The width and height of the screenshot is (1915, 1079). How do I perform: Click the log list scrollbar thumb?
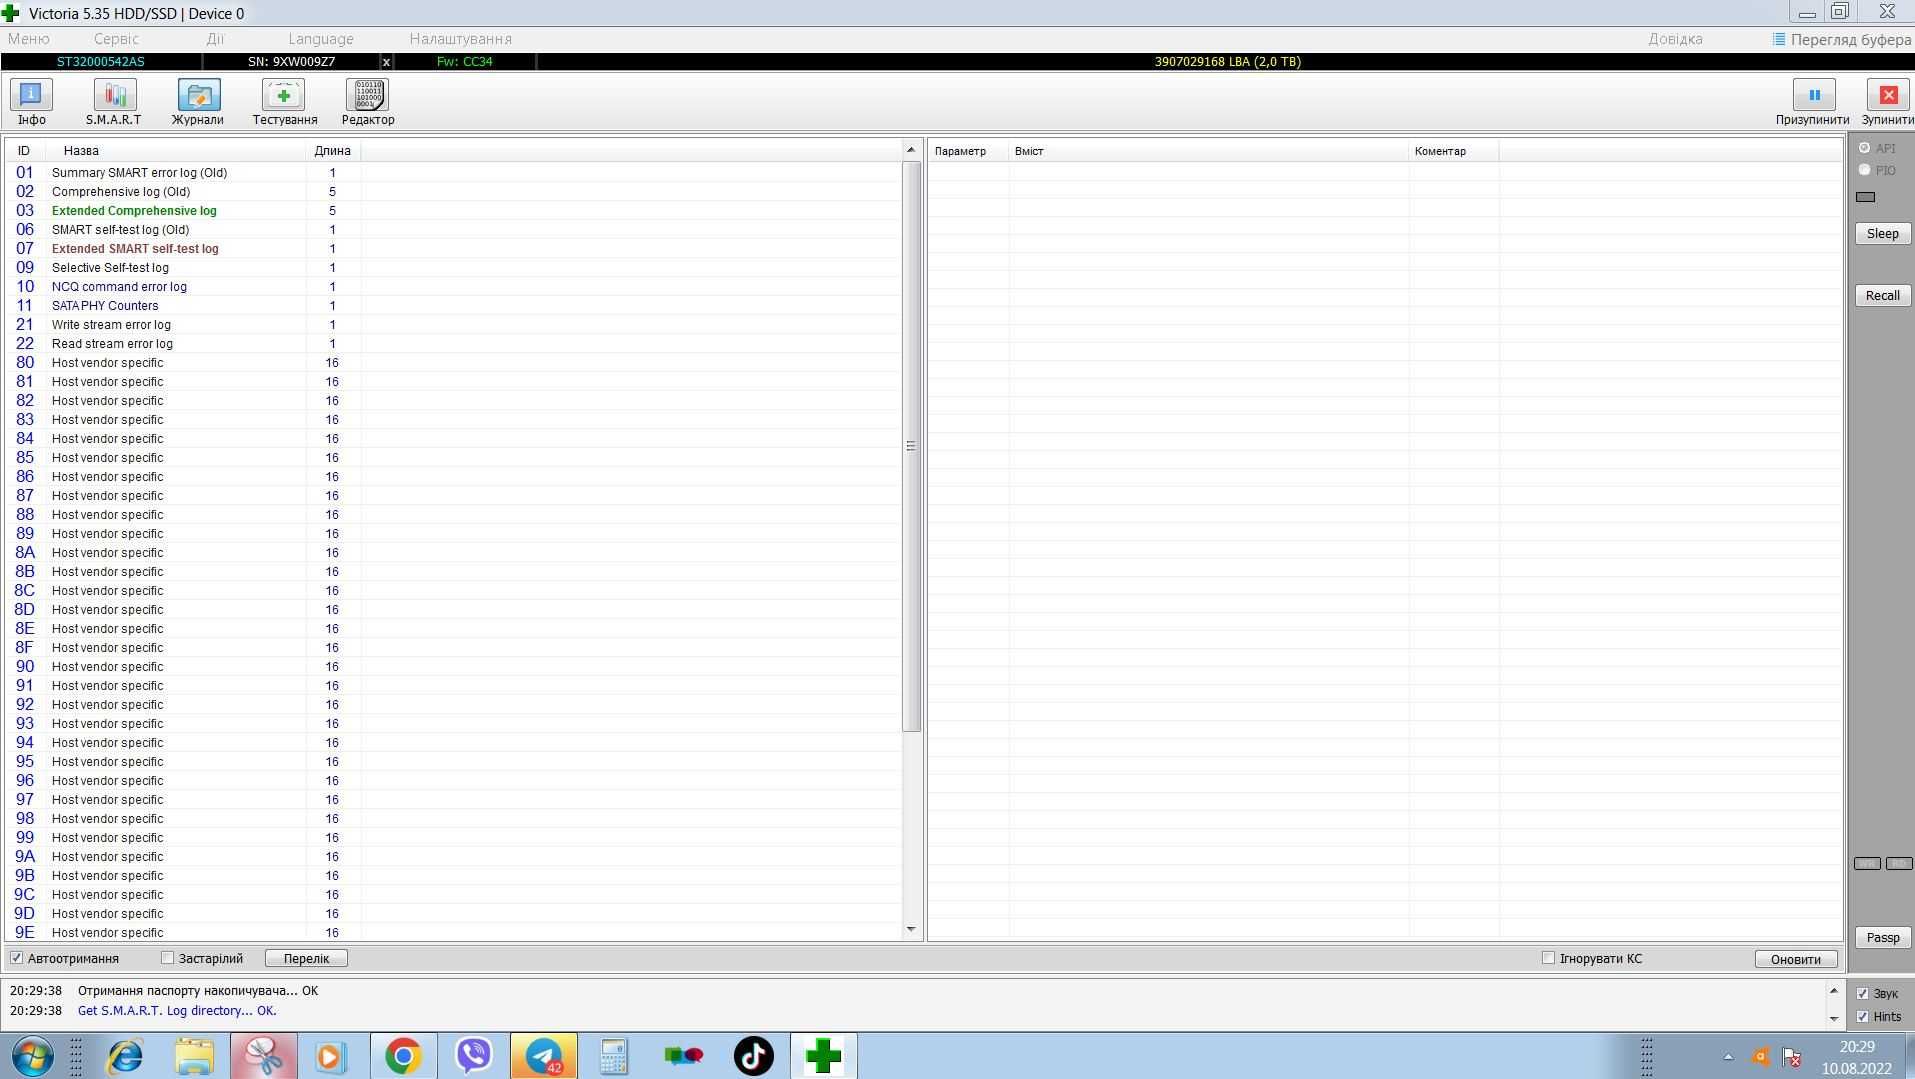click(911, 446)
